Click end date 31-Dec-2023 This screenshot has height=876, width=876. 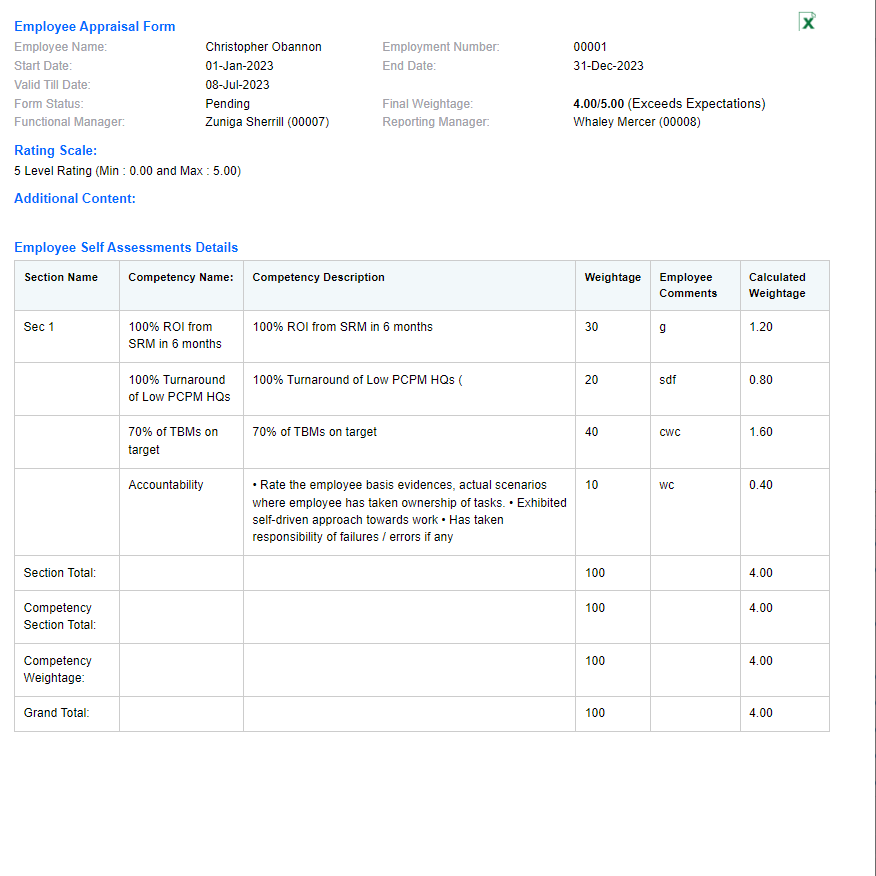[x=608, y=66]
